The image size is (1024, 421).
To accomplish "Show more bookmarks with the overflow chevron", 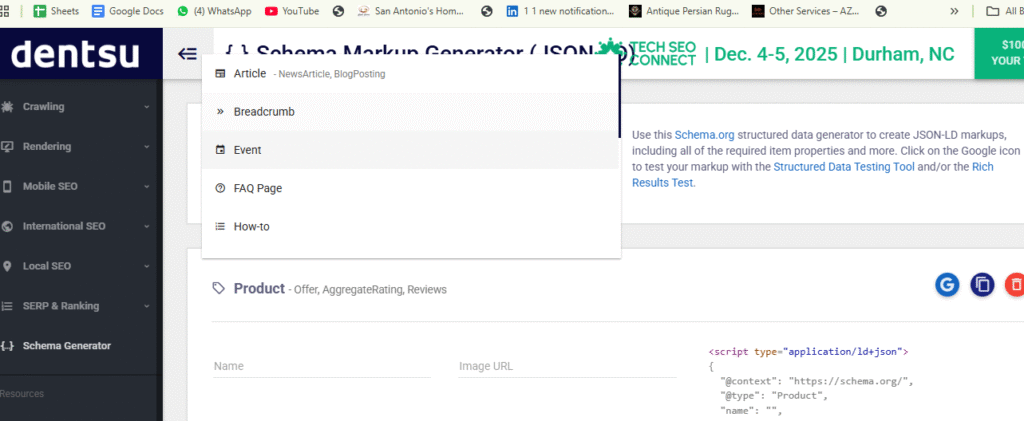I will 953,11.
